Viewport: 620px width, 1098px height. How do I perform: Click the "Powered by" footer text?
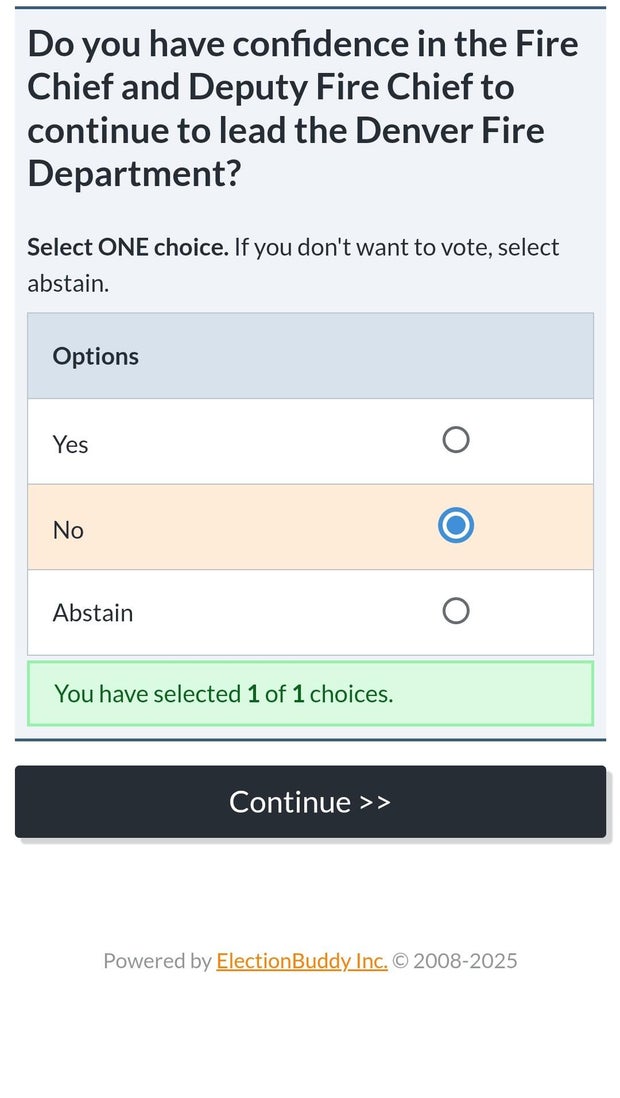157,961
